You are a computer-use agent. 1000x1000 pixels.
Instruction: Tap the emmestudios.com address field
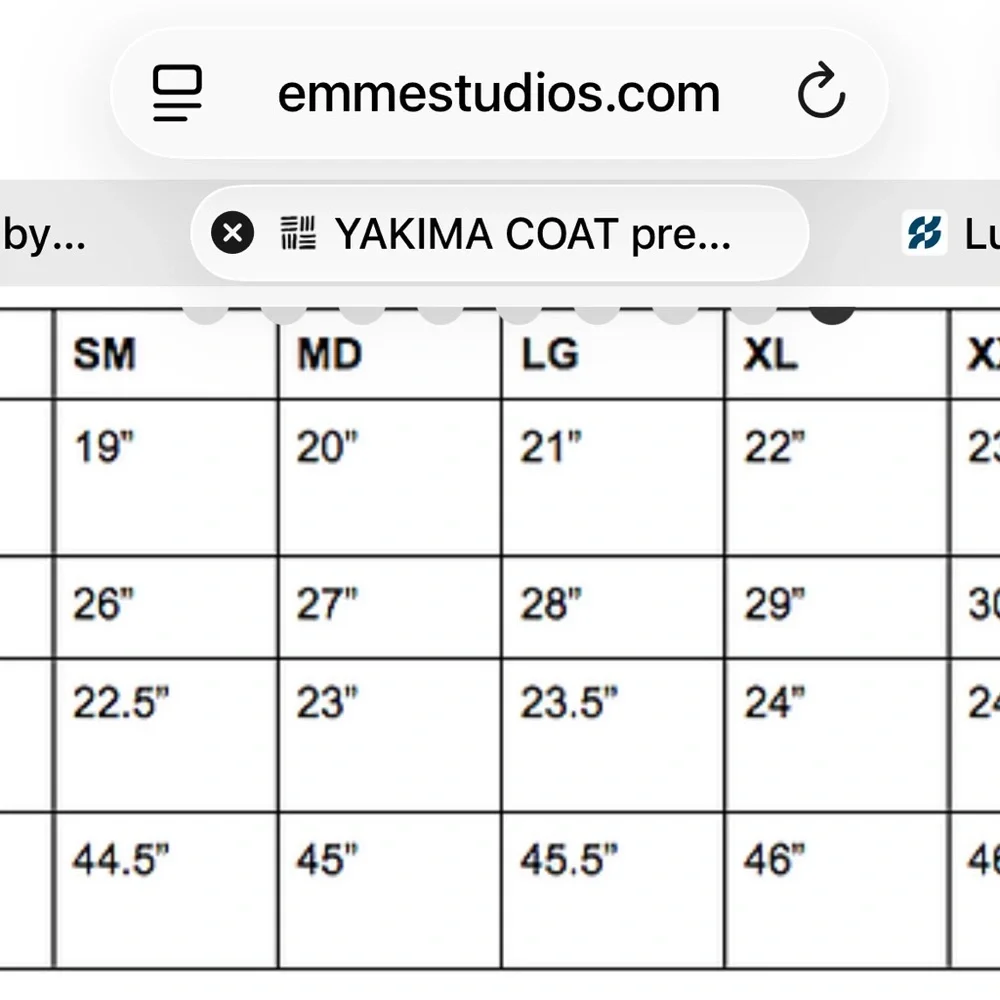coord(498,94)
